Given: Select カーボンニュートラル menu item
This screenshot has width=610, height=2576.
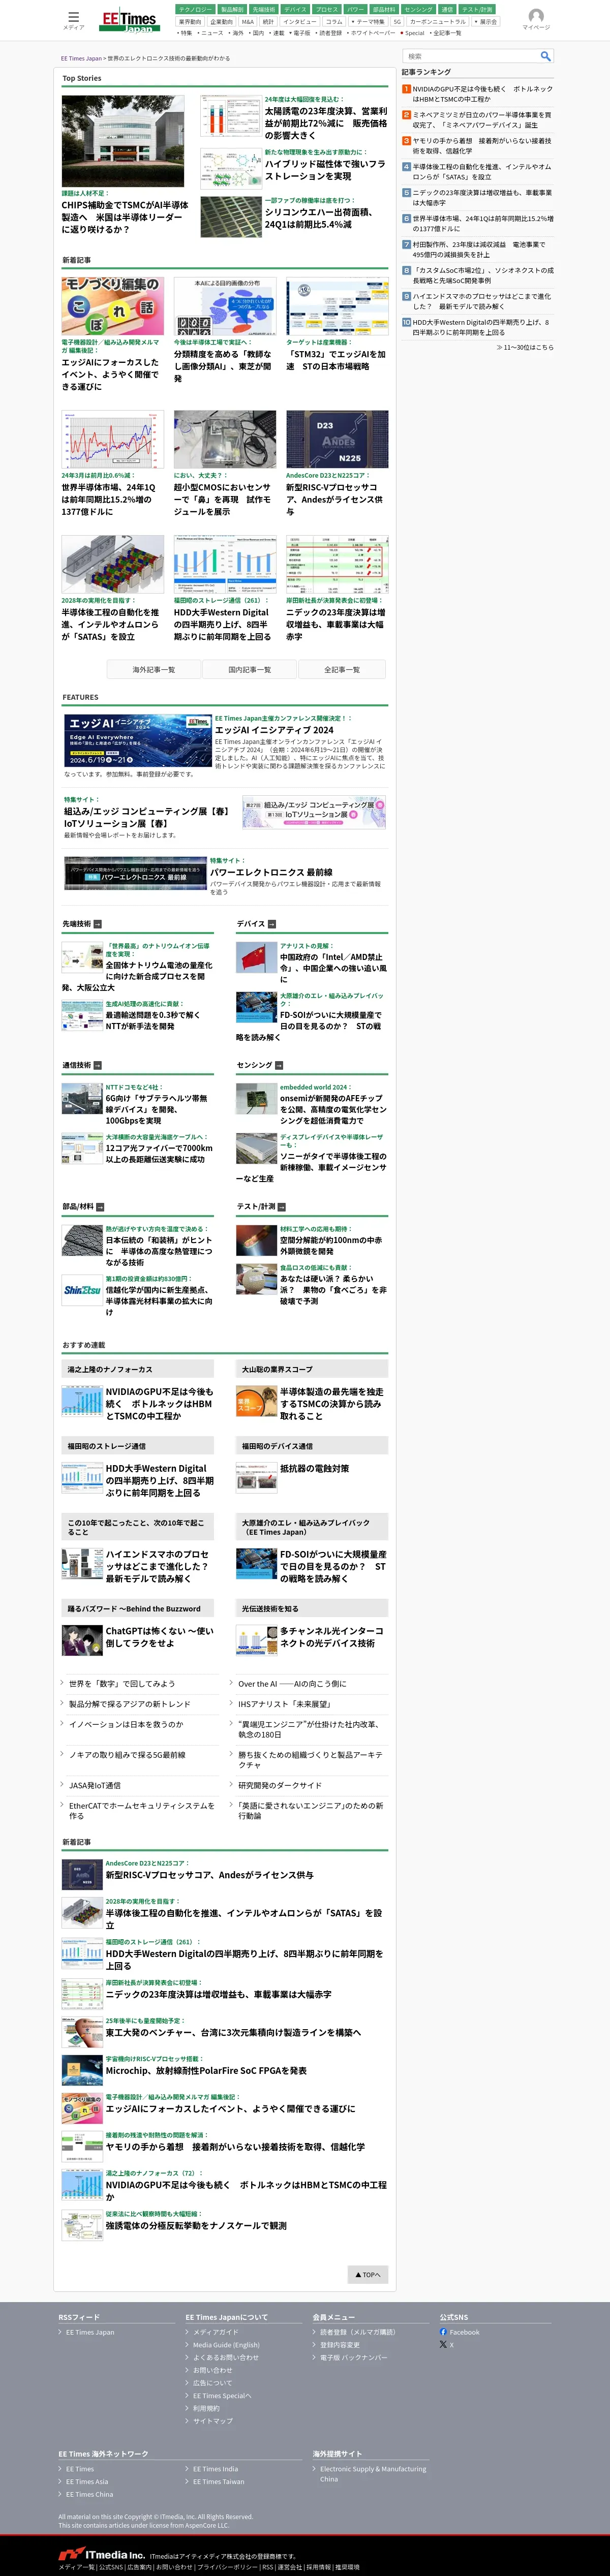Looking at the screenshot, I should pos(438,21).
